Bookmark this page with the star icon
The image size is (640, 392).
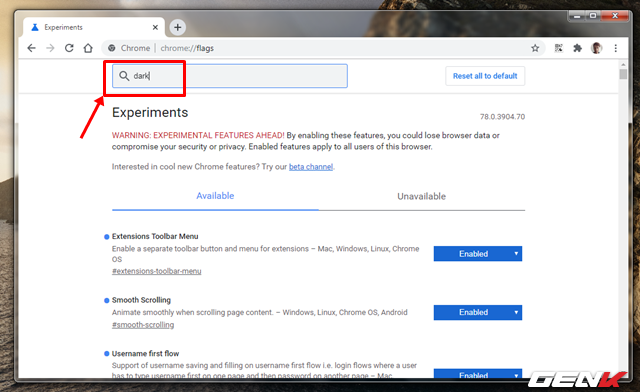535,48
